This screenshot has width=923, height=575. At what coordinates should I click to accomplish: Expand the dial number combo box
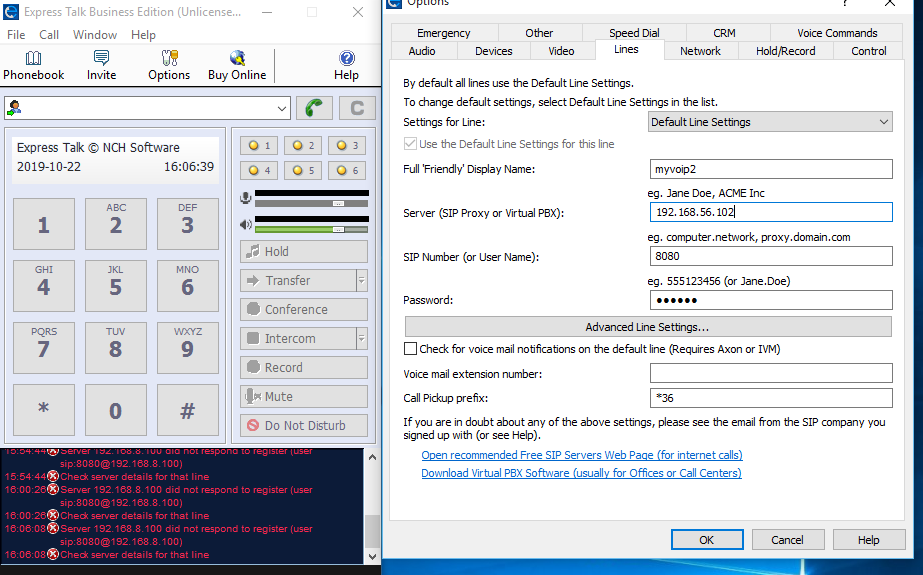tap(282, 108)
